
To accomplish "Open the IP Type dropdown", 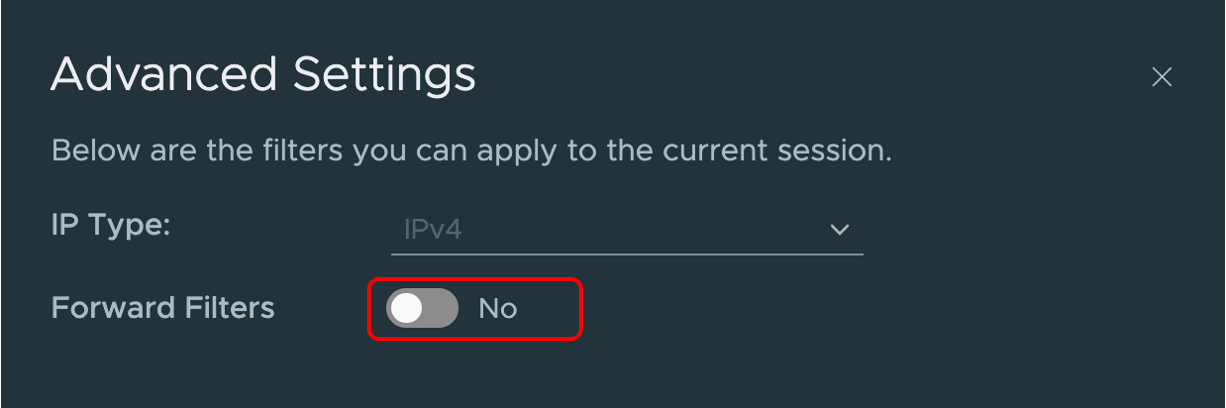I will coord(626,230).
